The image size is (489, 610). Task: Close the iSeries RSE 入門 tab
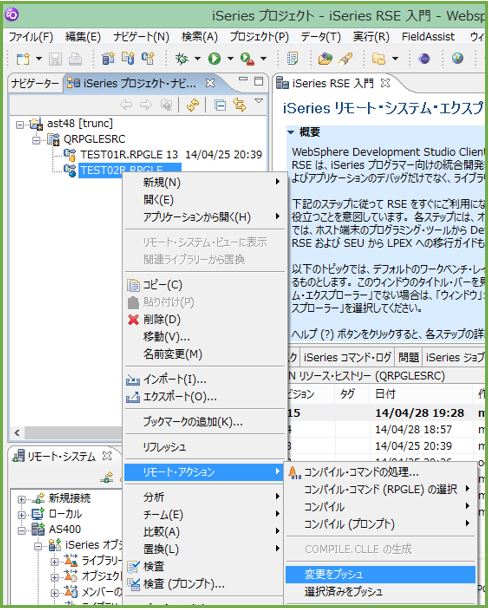coord(385,83)
